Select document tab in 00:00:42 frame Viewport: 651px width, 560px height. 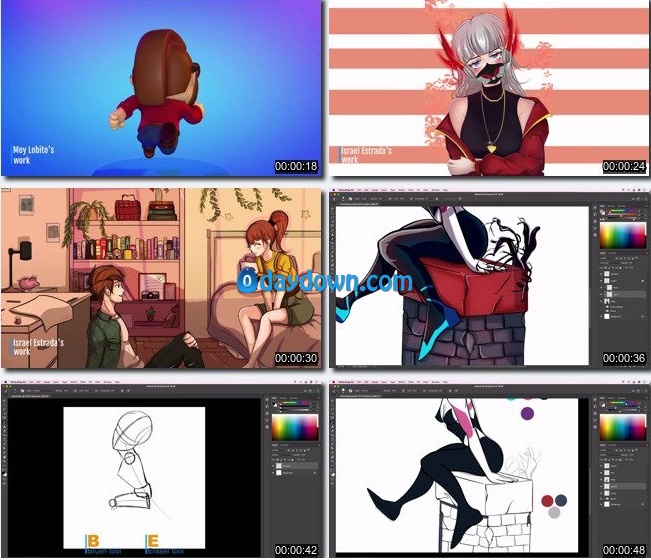click(30, 396)
